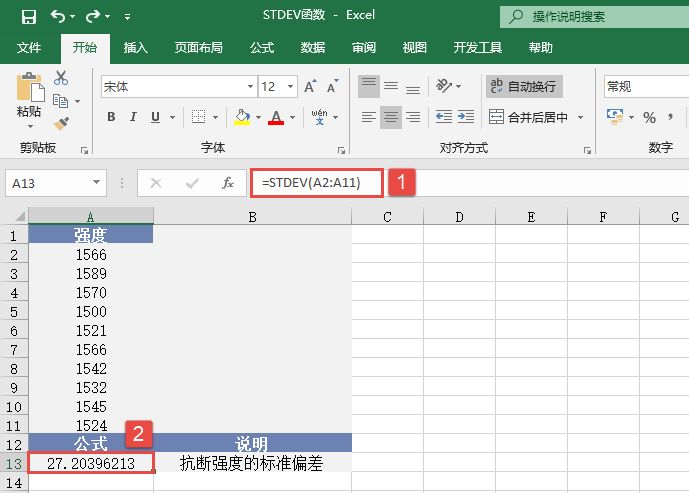Toggle Bold formatting

pos(112,117)
